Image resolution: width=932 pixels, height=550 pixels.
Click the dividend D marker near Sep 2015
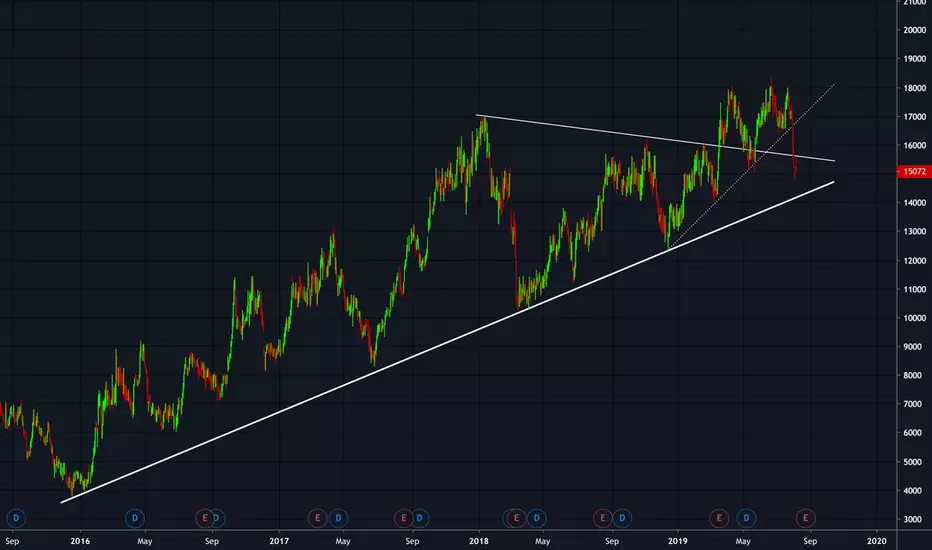click(x=16, y=518)
